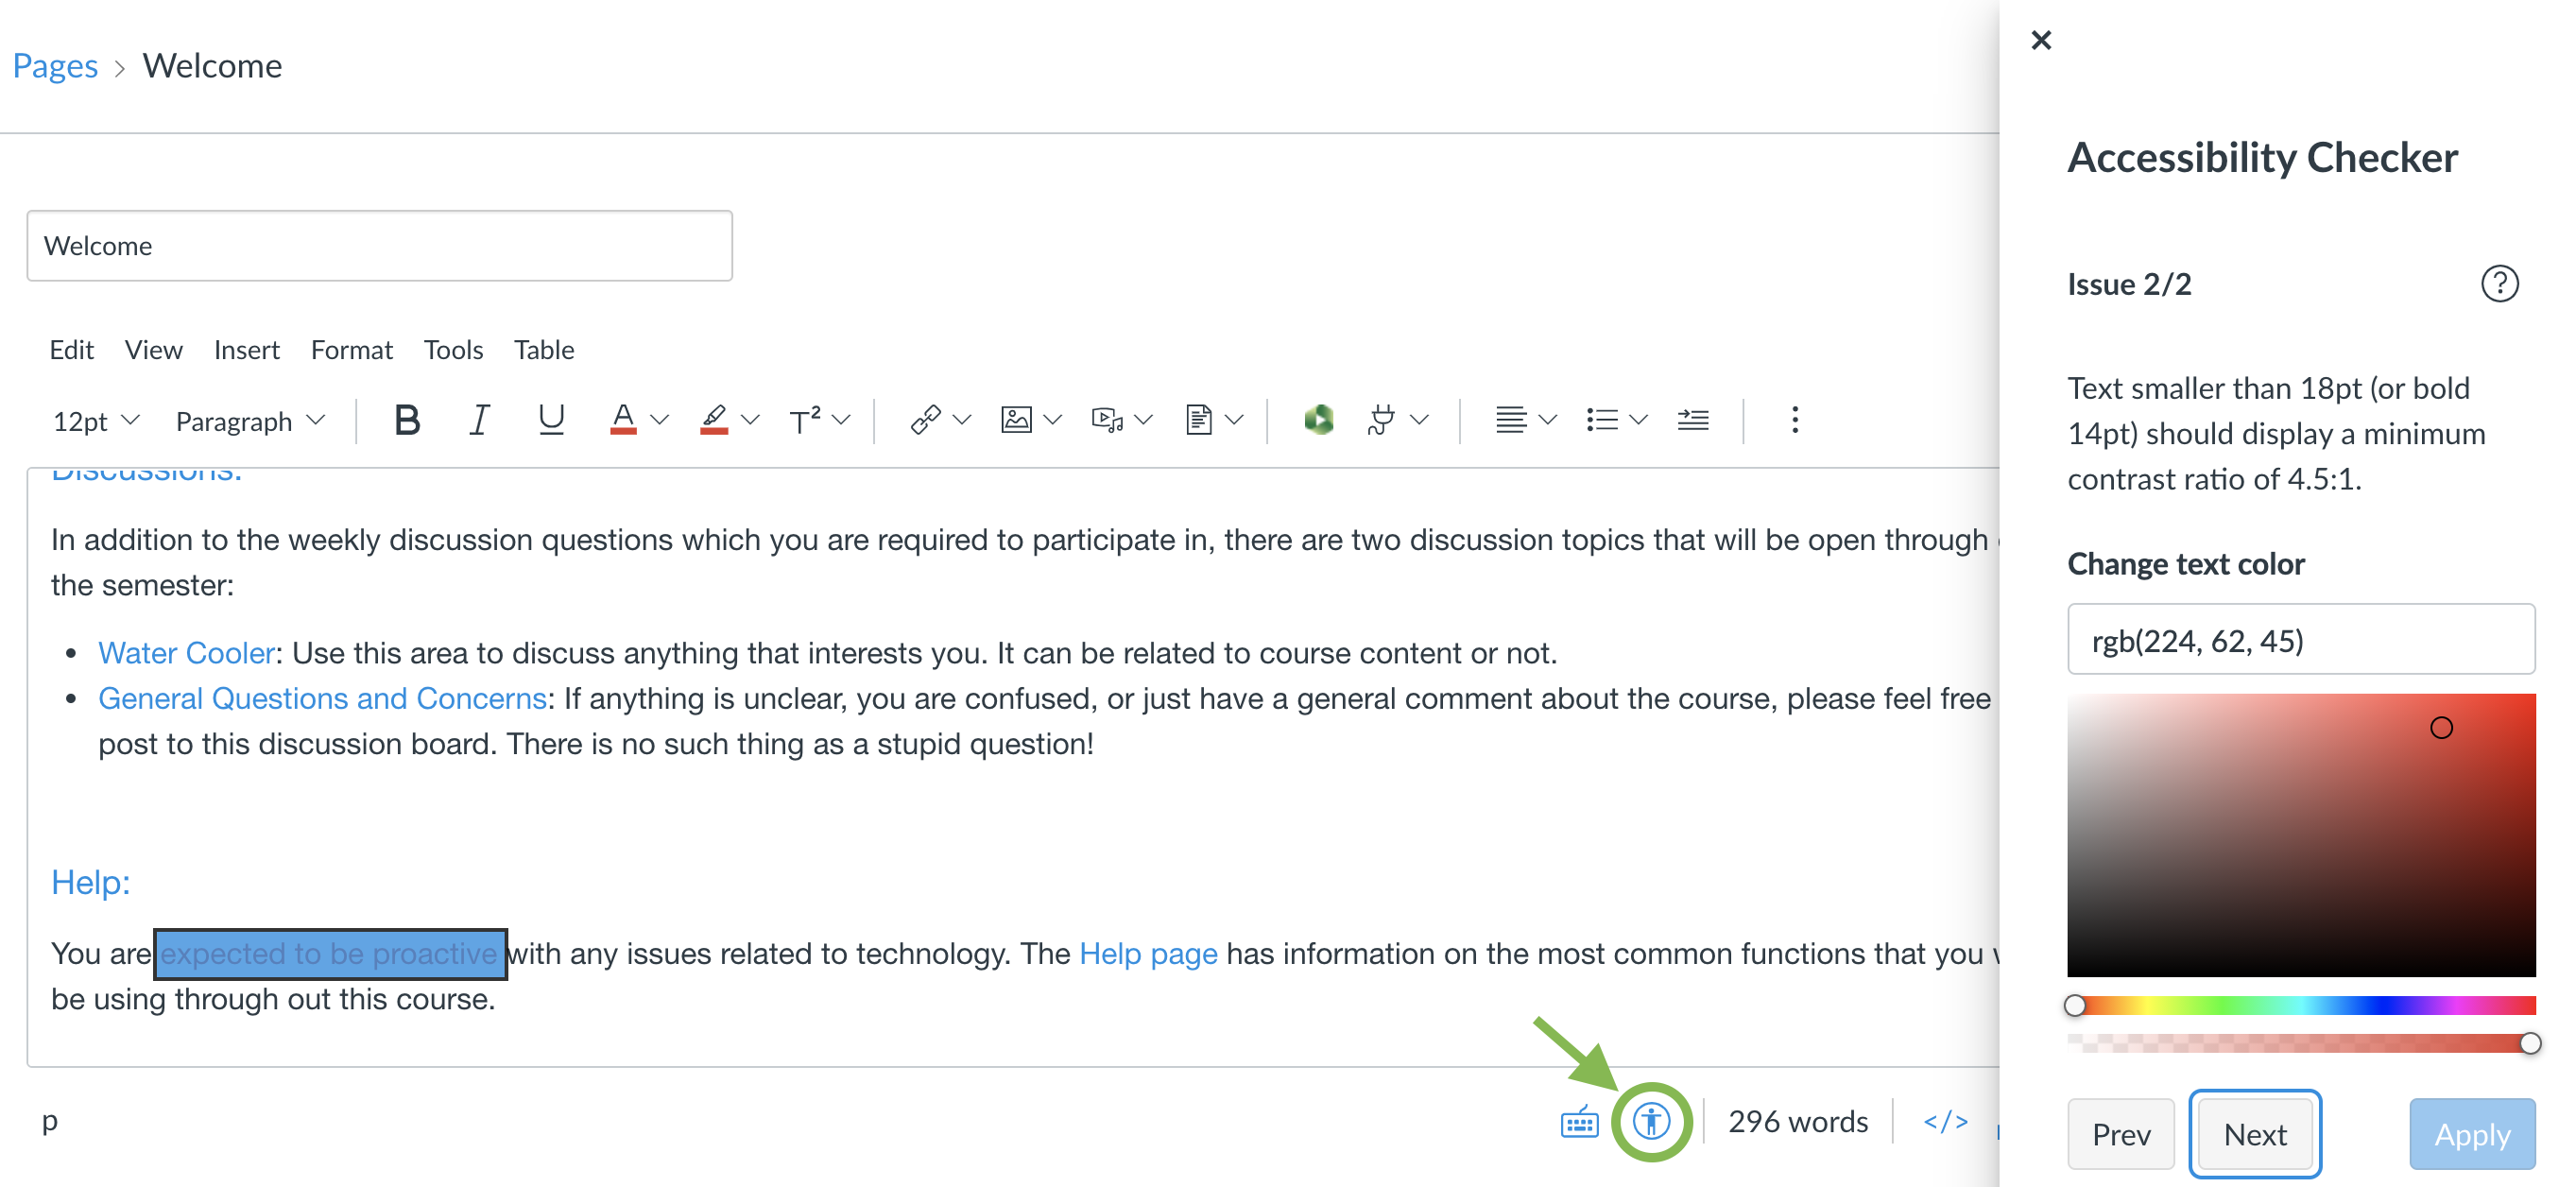Click the highlighted 'expected to be proactive' text
This screenshot has width=2576, height=1187.
[x=329, y=954]
